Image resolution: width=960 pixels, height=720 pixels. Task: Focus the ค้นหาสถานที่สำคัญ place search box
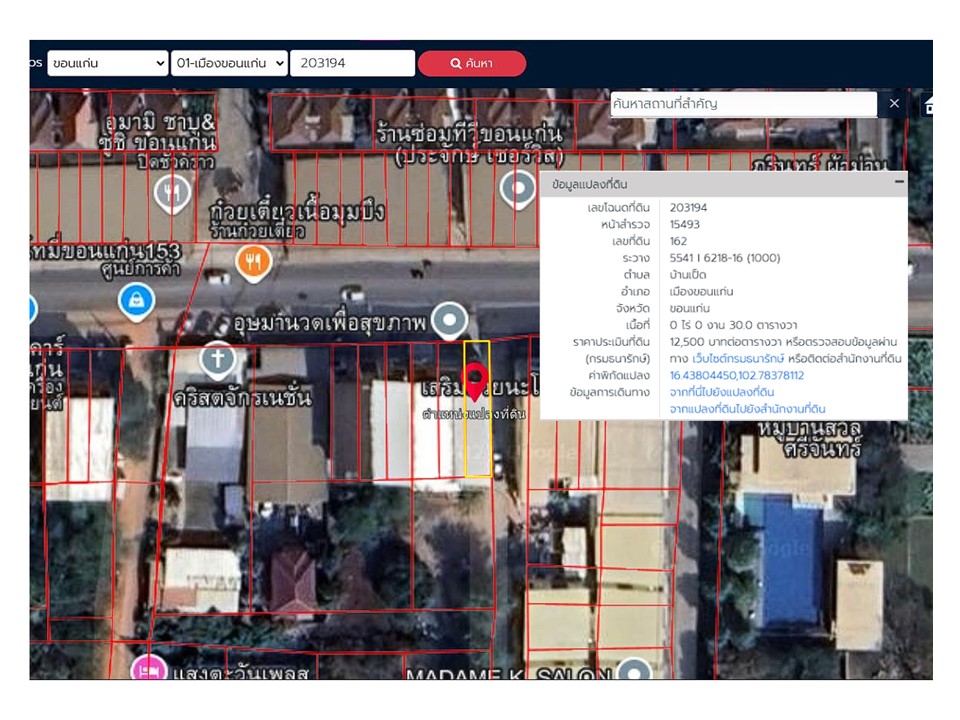coord(743,104)
